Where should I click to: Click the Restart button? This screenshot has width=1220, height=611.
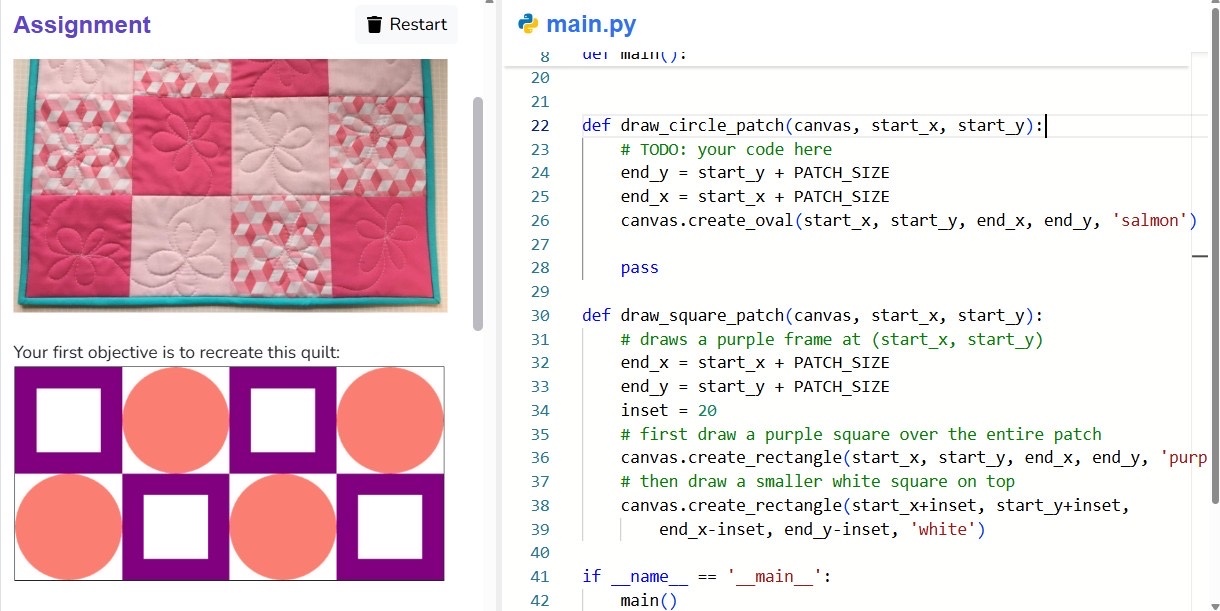point(406,25)
